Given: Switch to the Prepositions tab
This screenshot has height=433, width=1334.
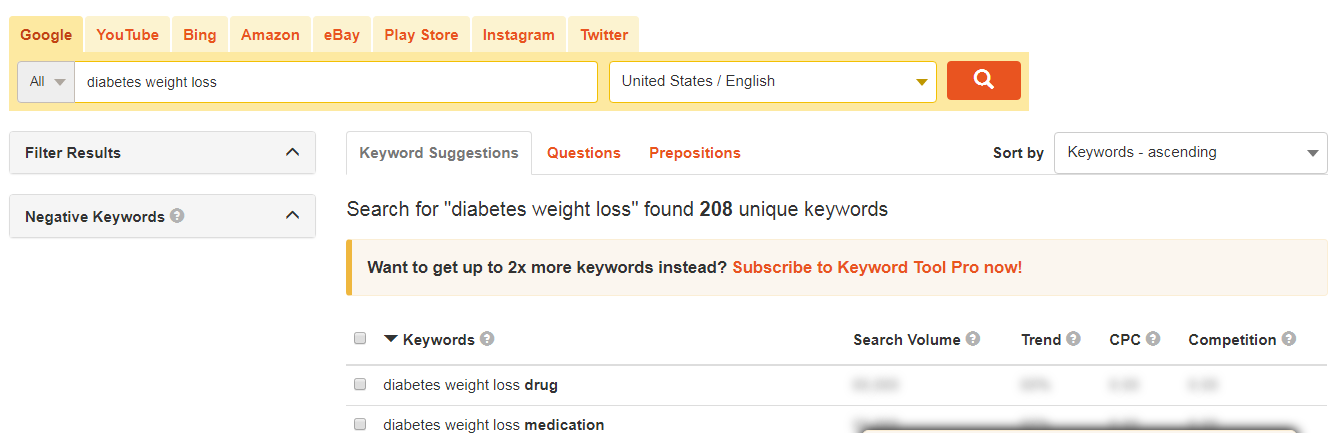Looking at the screenshot, I should tap(695, 153).
